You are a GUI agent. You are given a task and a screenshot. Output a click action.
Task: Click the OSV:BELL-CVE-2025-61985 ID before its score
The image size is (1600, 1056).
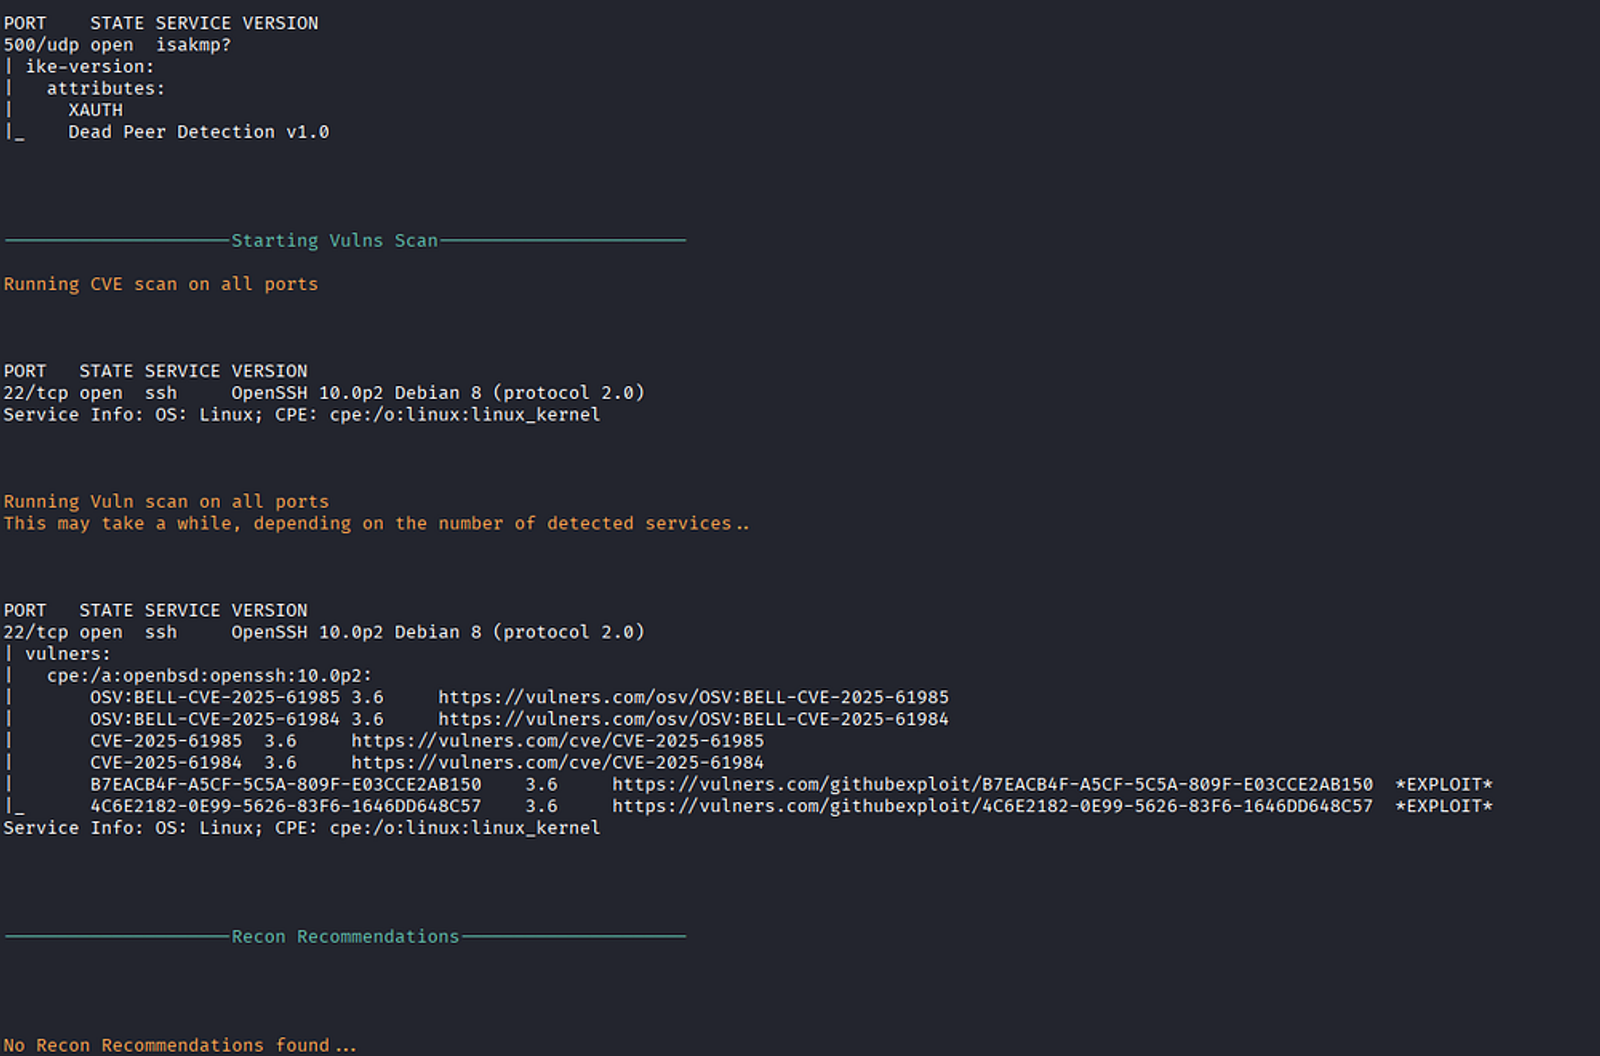(215, 697)
